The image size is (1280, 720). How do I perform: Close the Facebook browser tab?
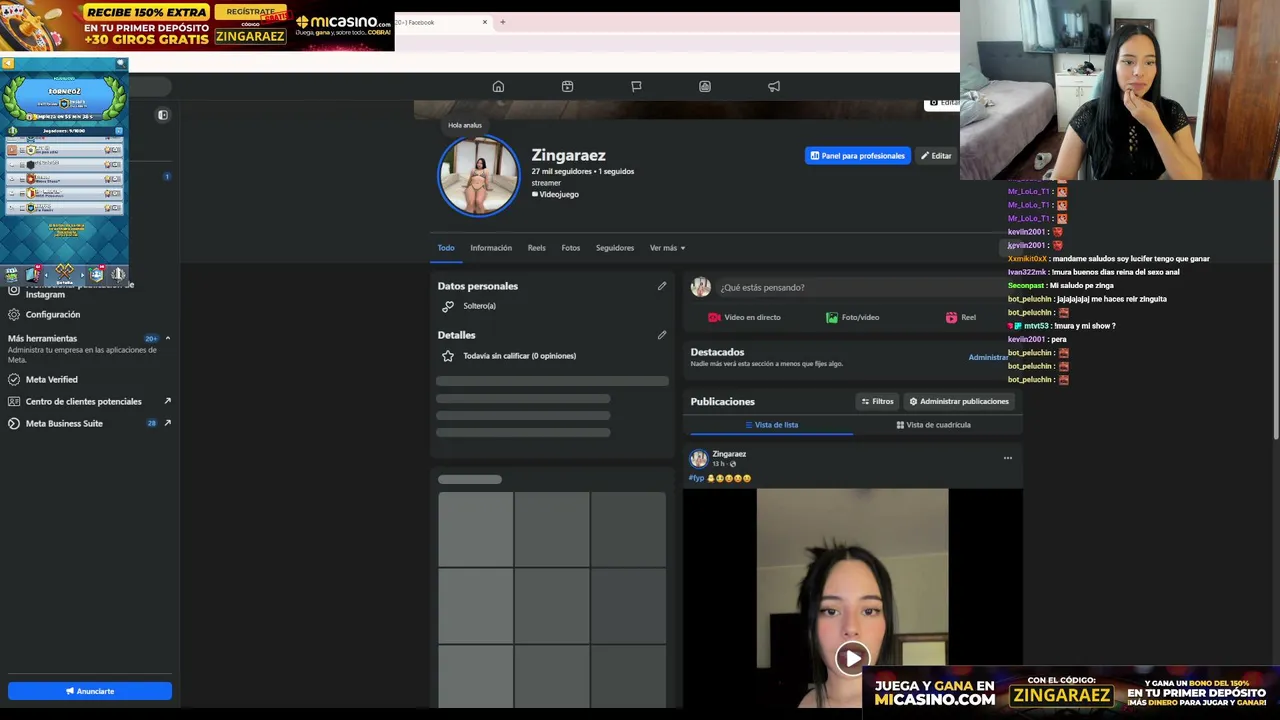pos(485,22)
